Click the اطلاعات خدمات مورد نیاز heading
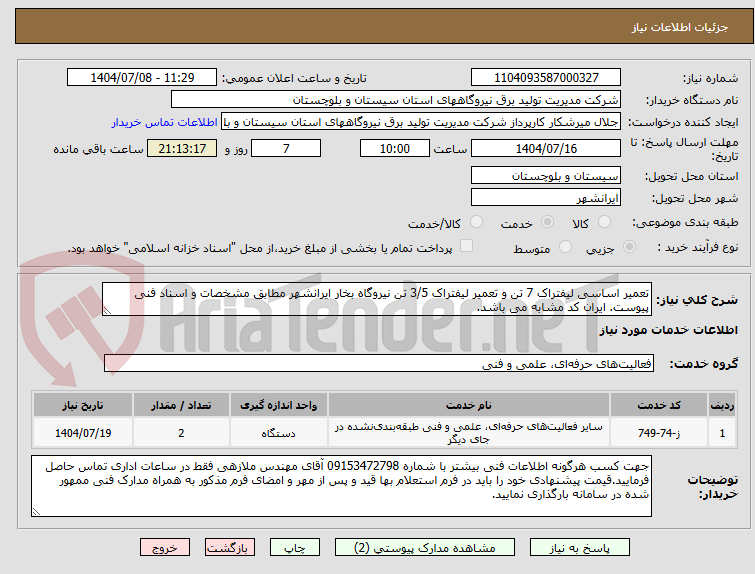The image size is (755, 574). [x=669, y=330]
